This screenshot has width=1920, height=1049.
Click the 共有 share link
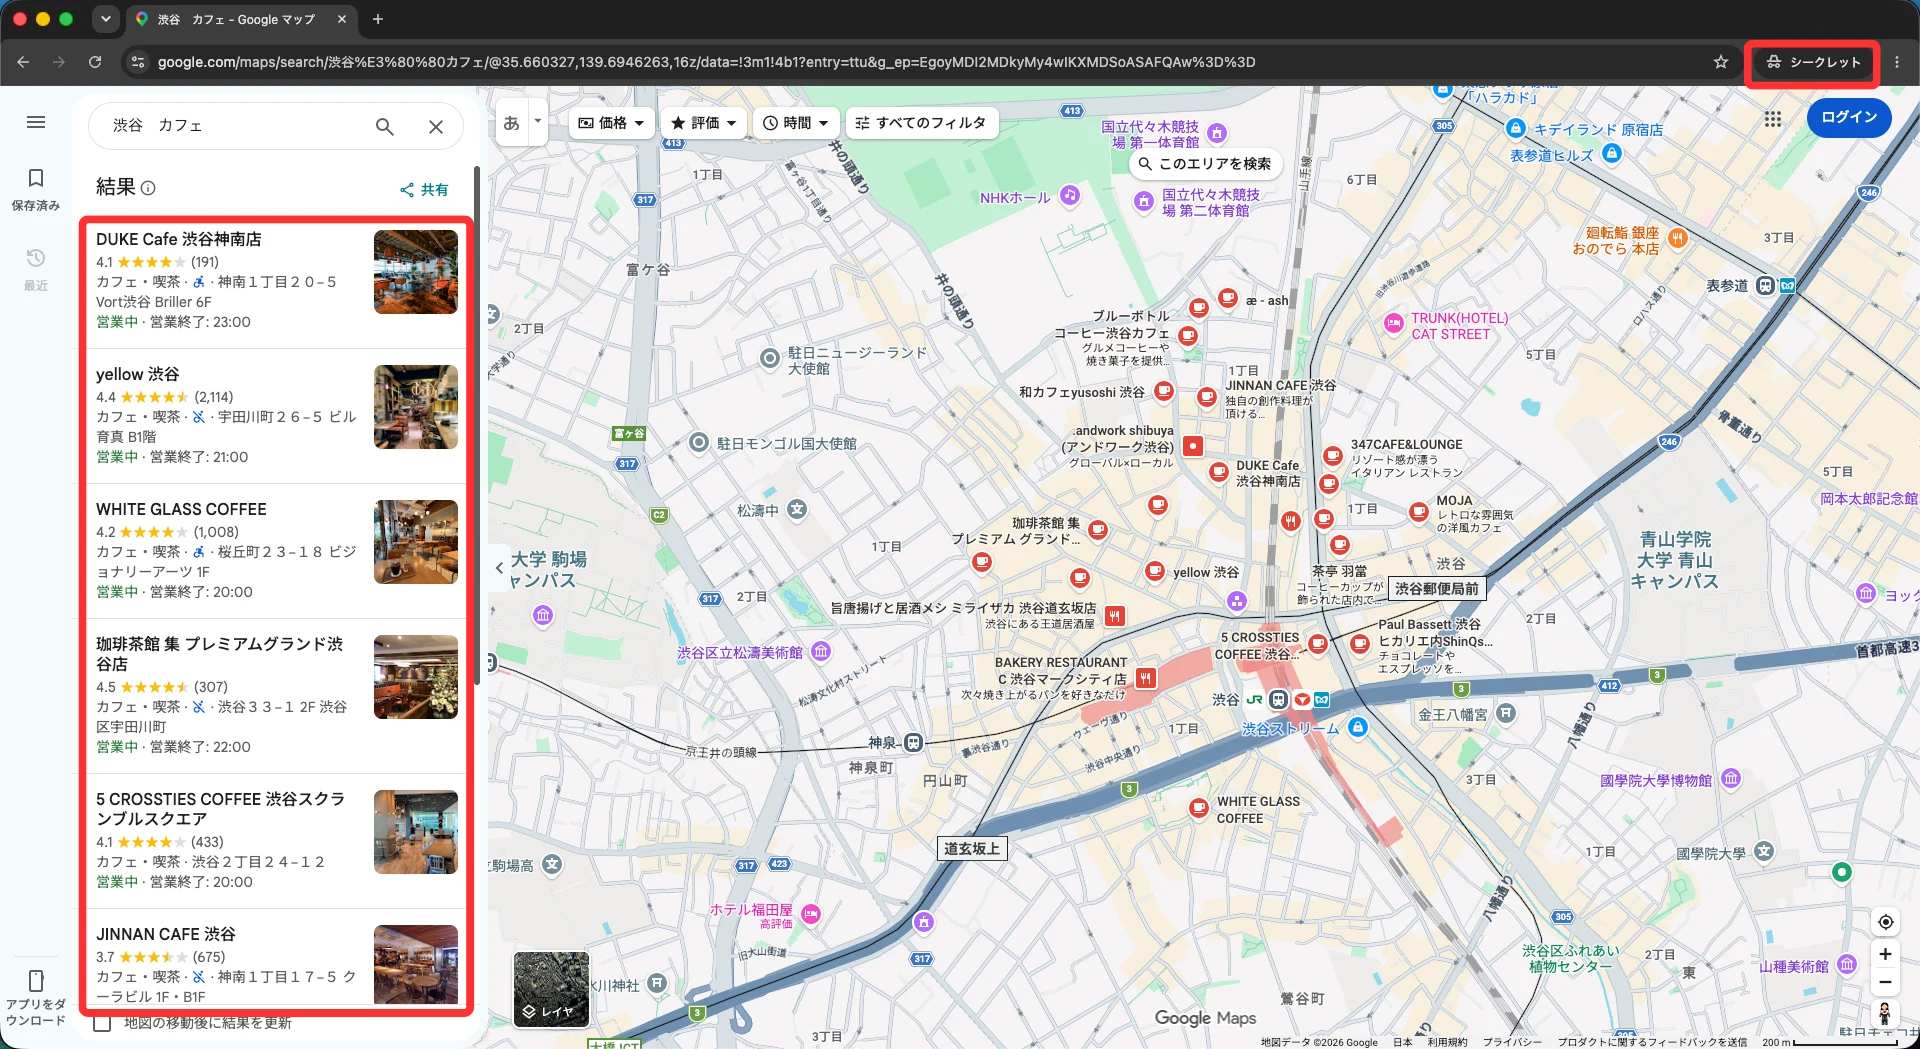click(424, 189)
